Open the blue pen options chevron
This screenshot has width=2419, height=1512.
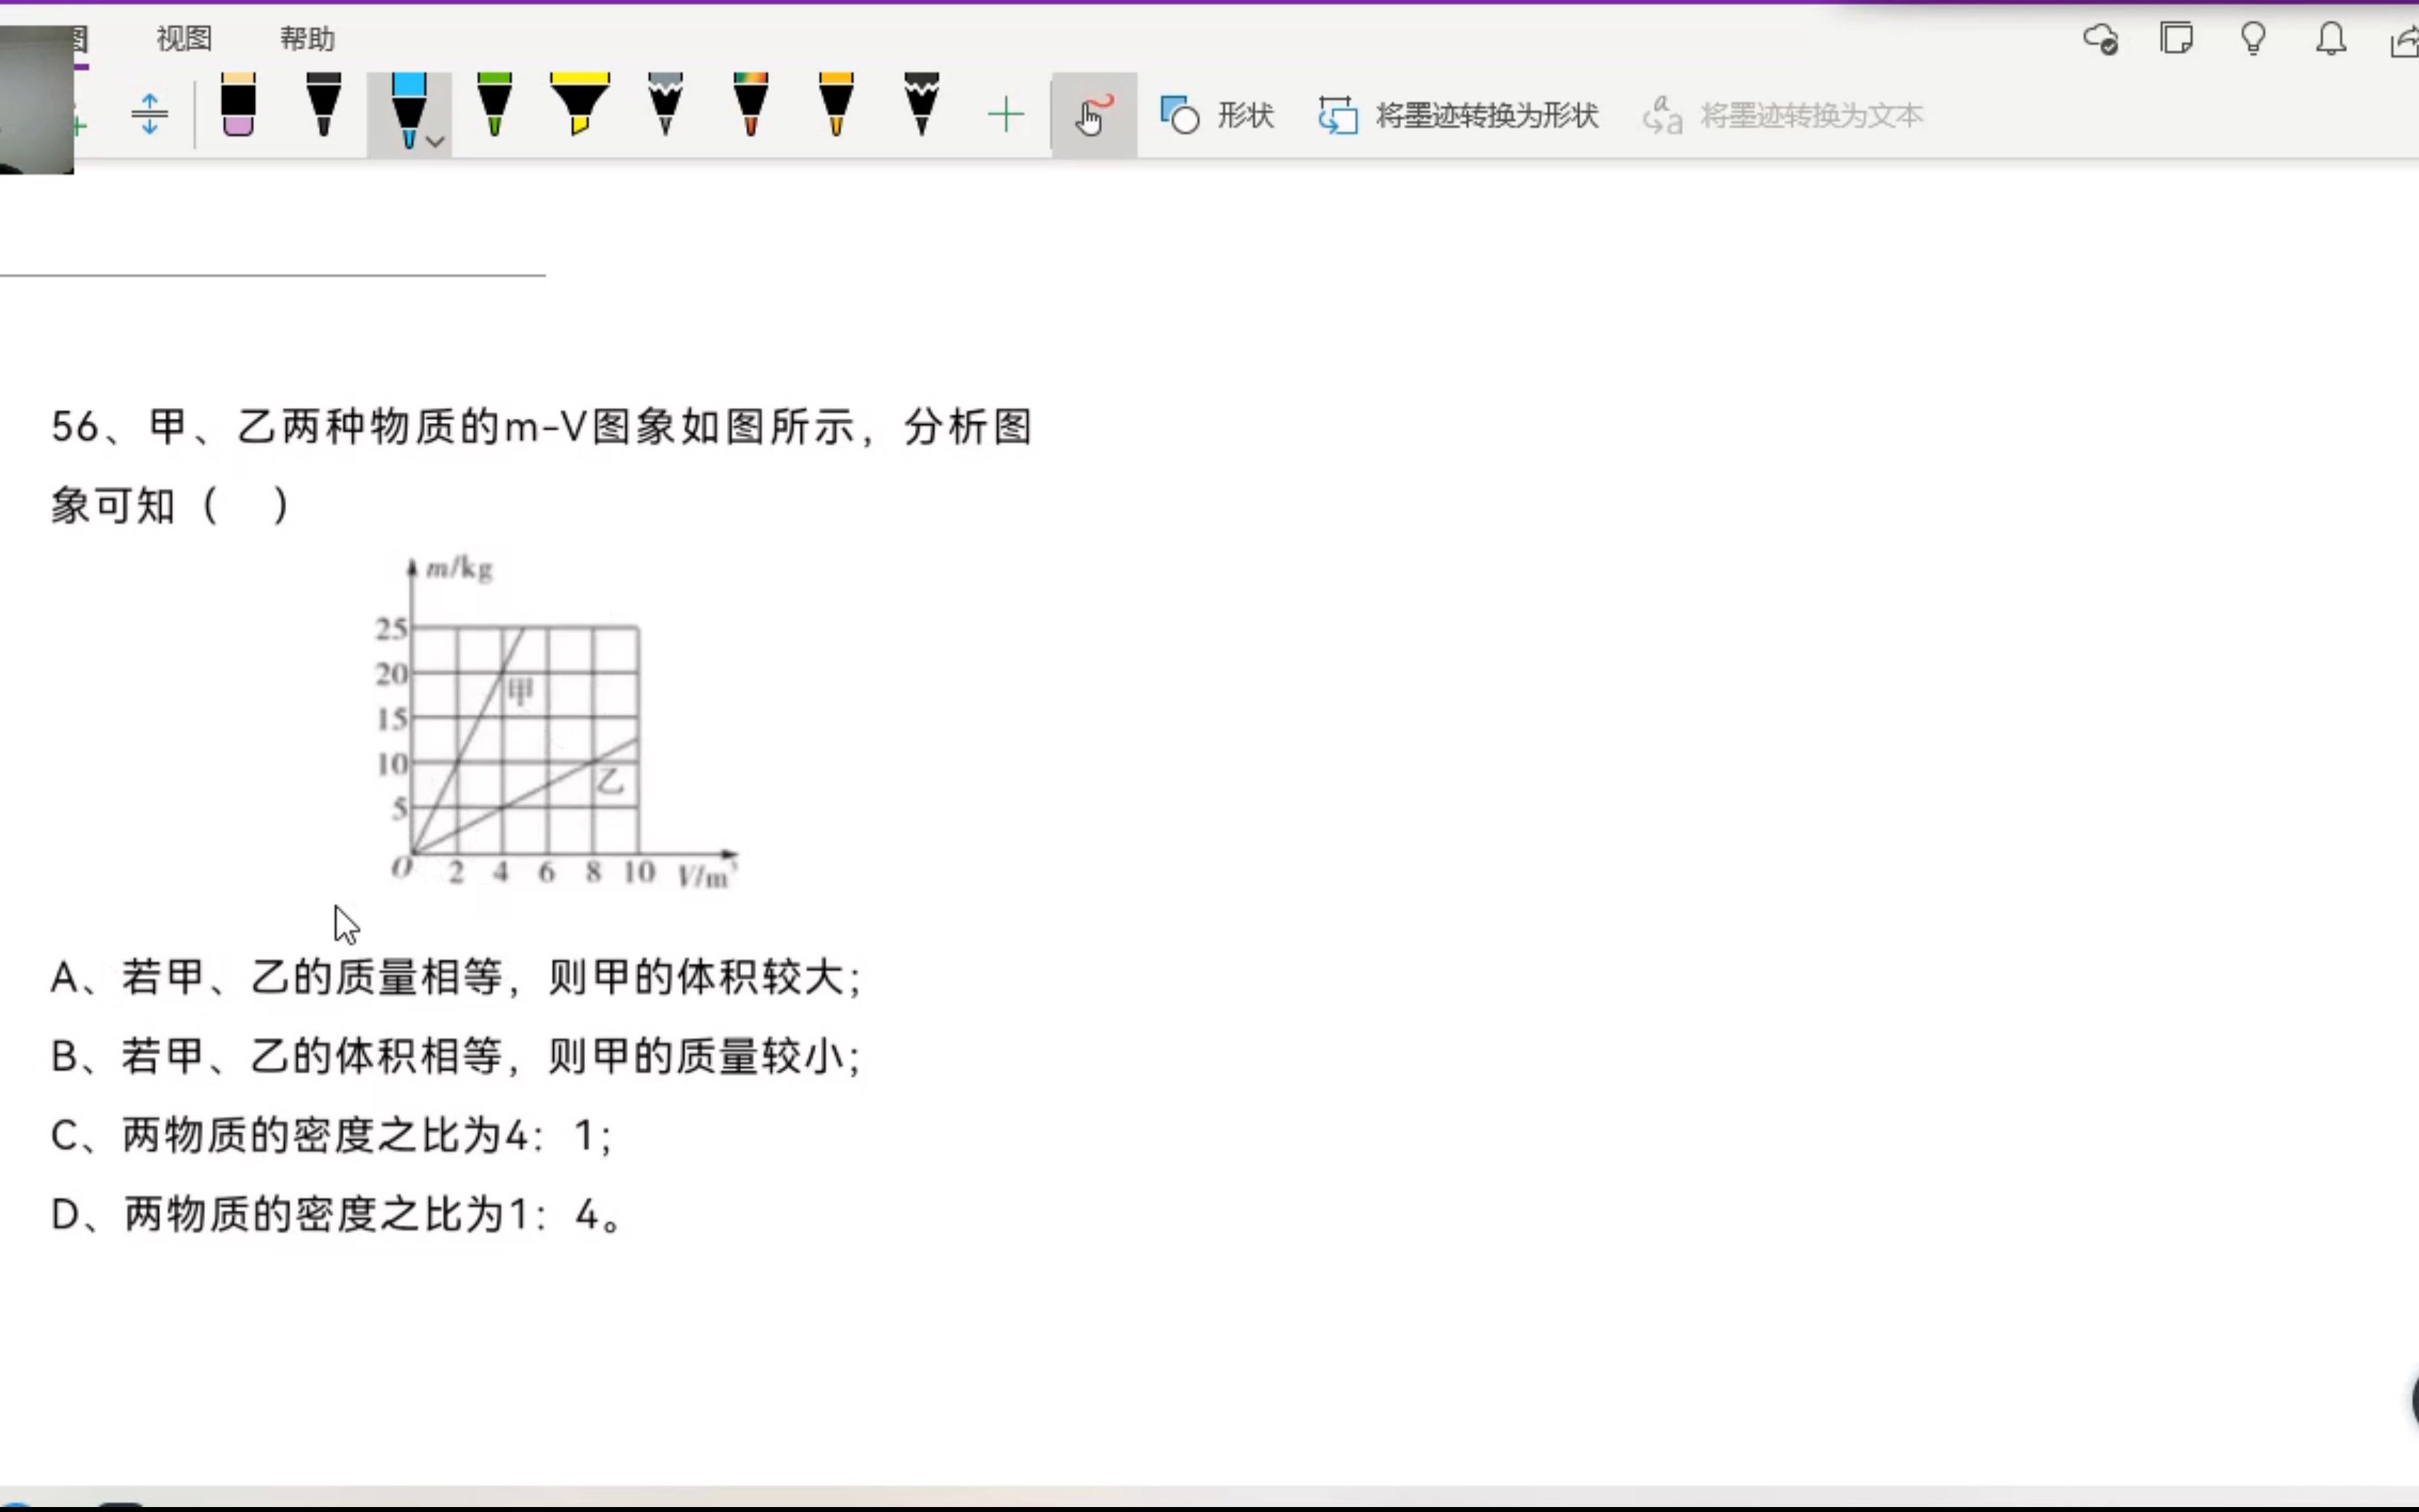tap(434, 142)
